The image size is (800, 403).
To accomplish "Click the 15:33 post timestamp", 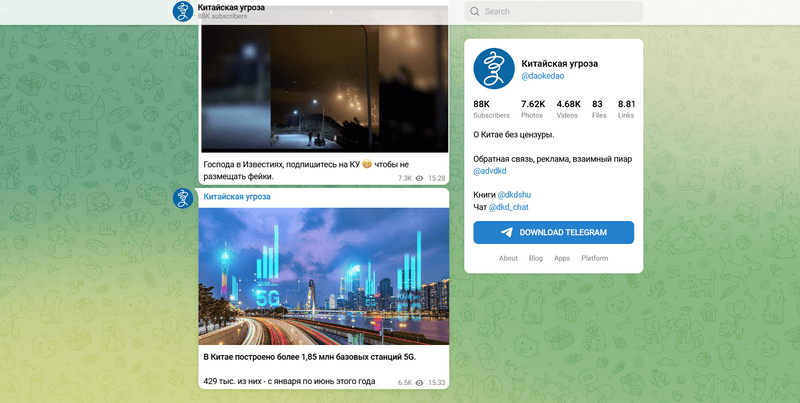I will tap(436, 382).
